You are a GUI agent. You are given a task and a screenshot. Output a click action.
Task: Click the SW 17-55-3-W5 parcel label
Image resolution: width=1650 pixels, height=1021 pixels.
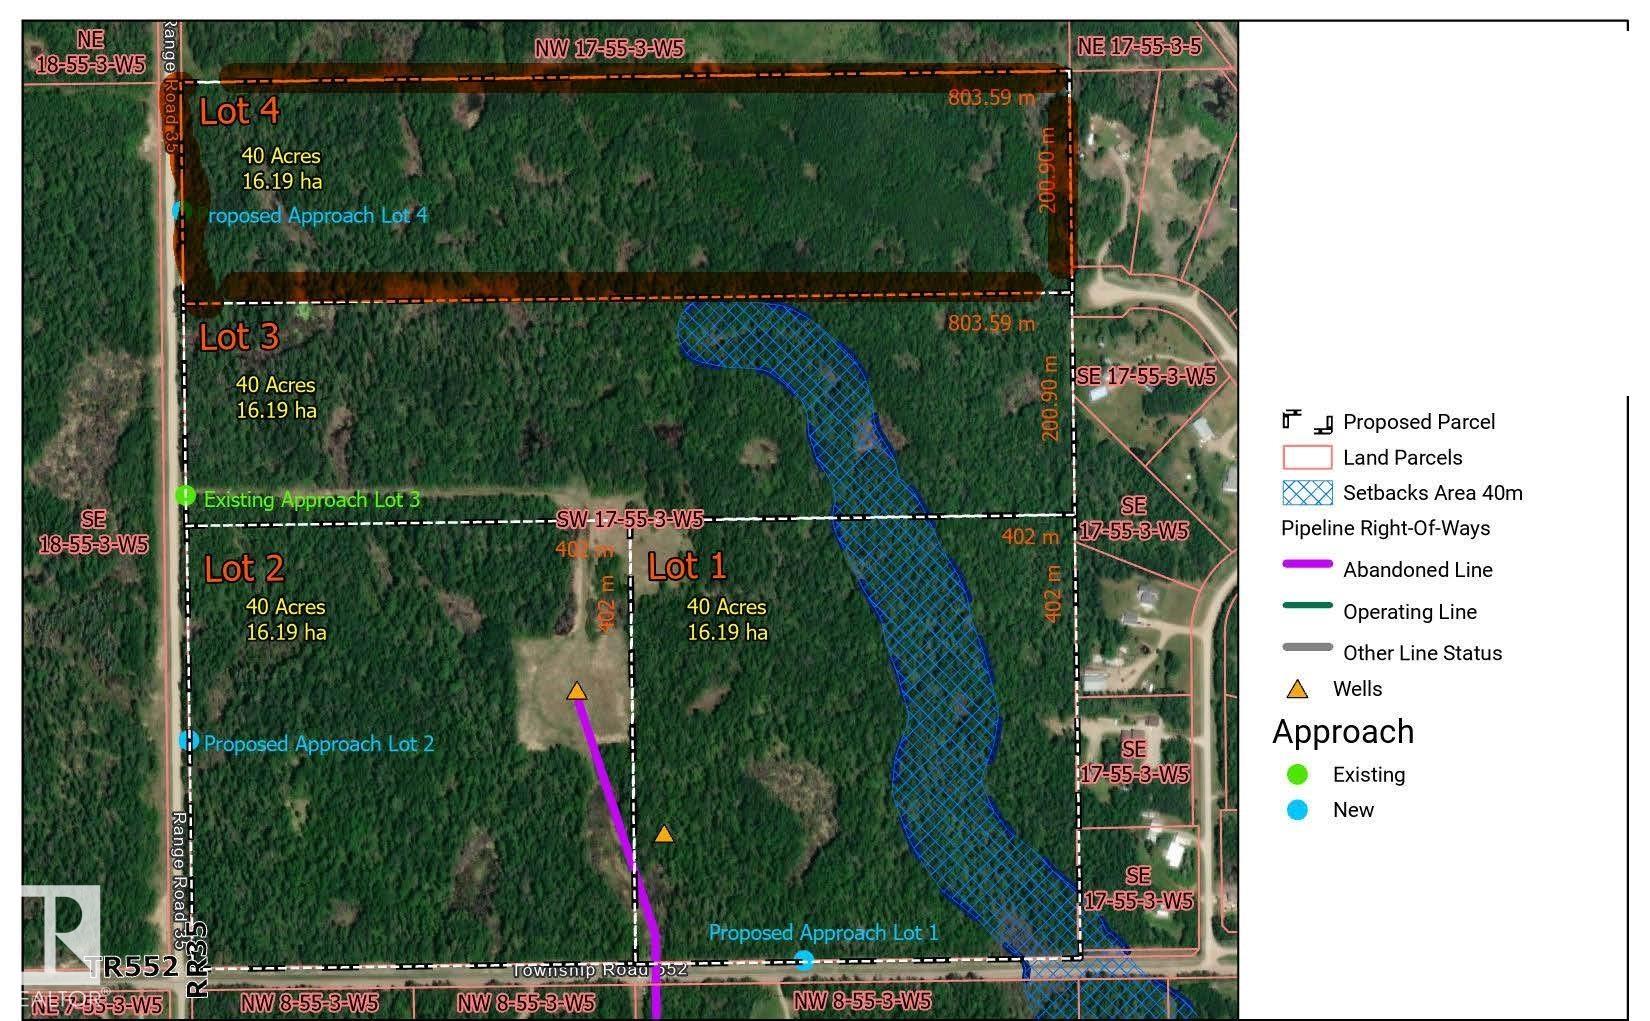[x=630, y=519]
